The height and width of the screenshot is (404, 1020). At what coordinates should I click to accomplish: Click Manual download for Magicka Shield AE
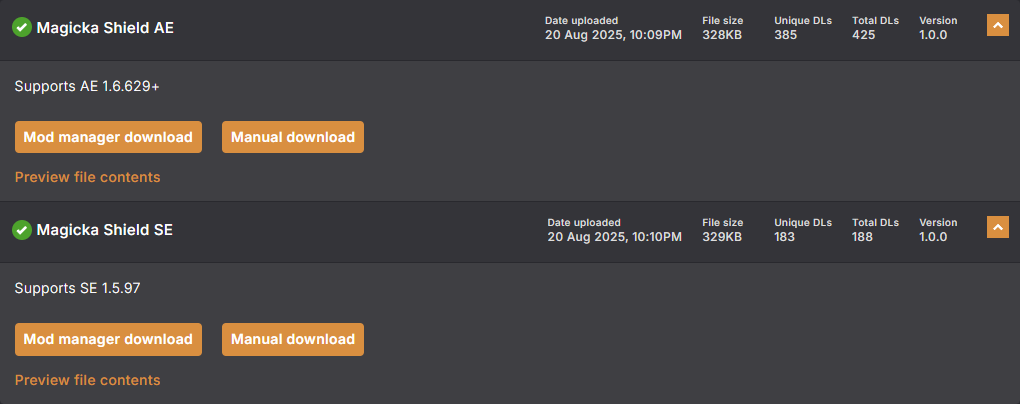pyautogui.click(x=293, y=137)
